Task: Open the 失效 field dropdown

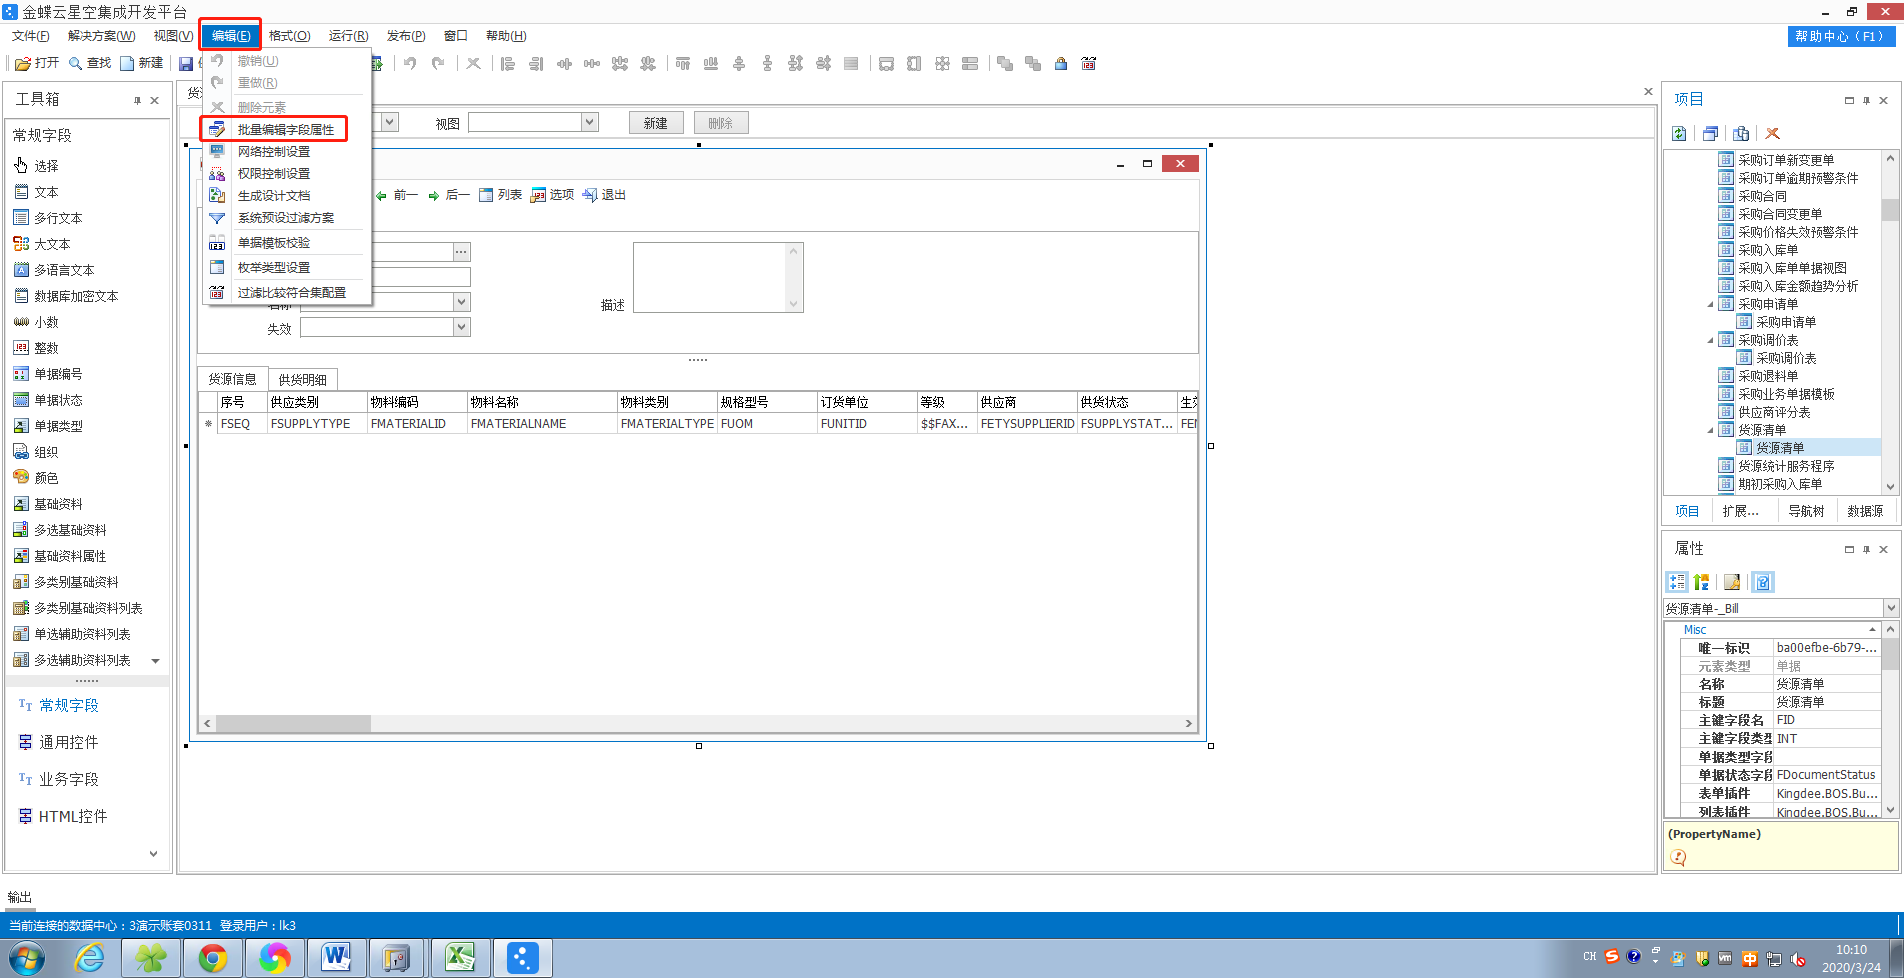Action: pos(461,327)
